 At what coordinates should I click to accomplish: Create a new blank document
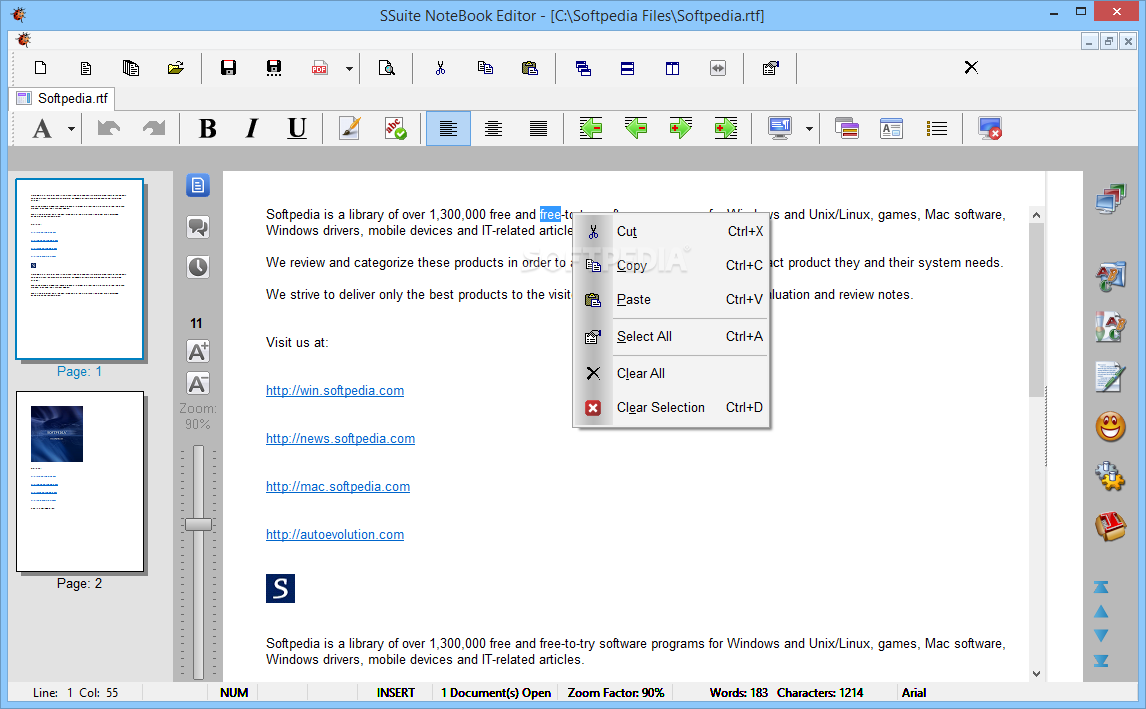tap(41, 68)
